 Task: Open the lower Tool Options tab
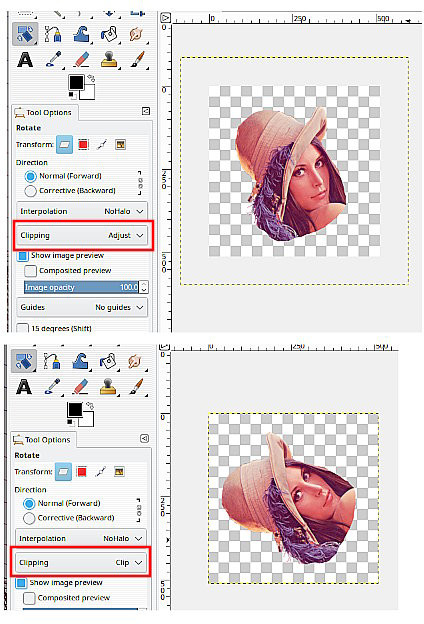(x=43, y=440)
